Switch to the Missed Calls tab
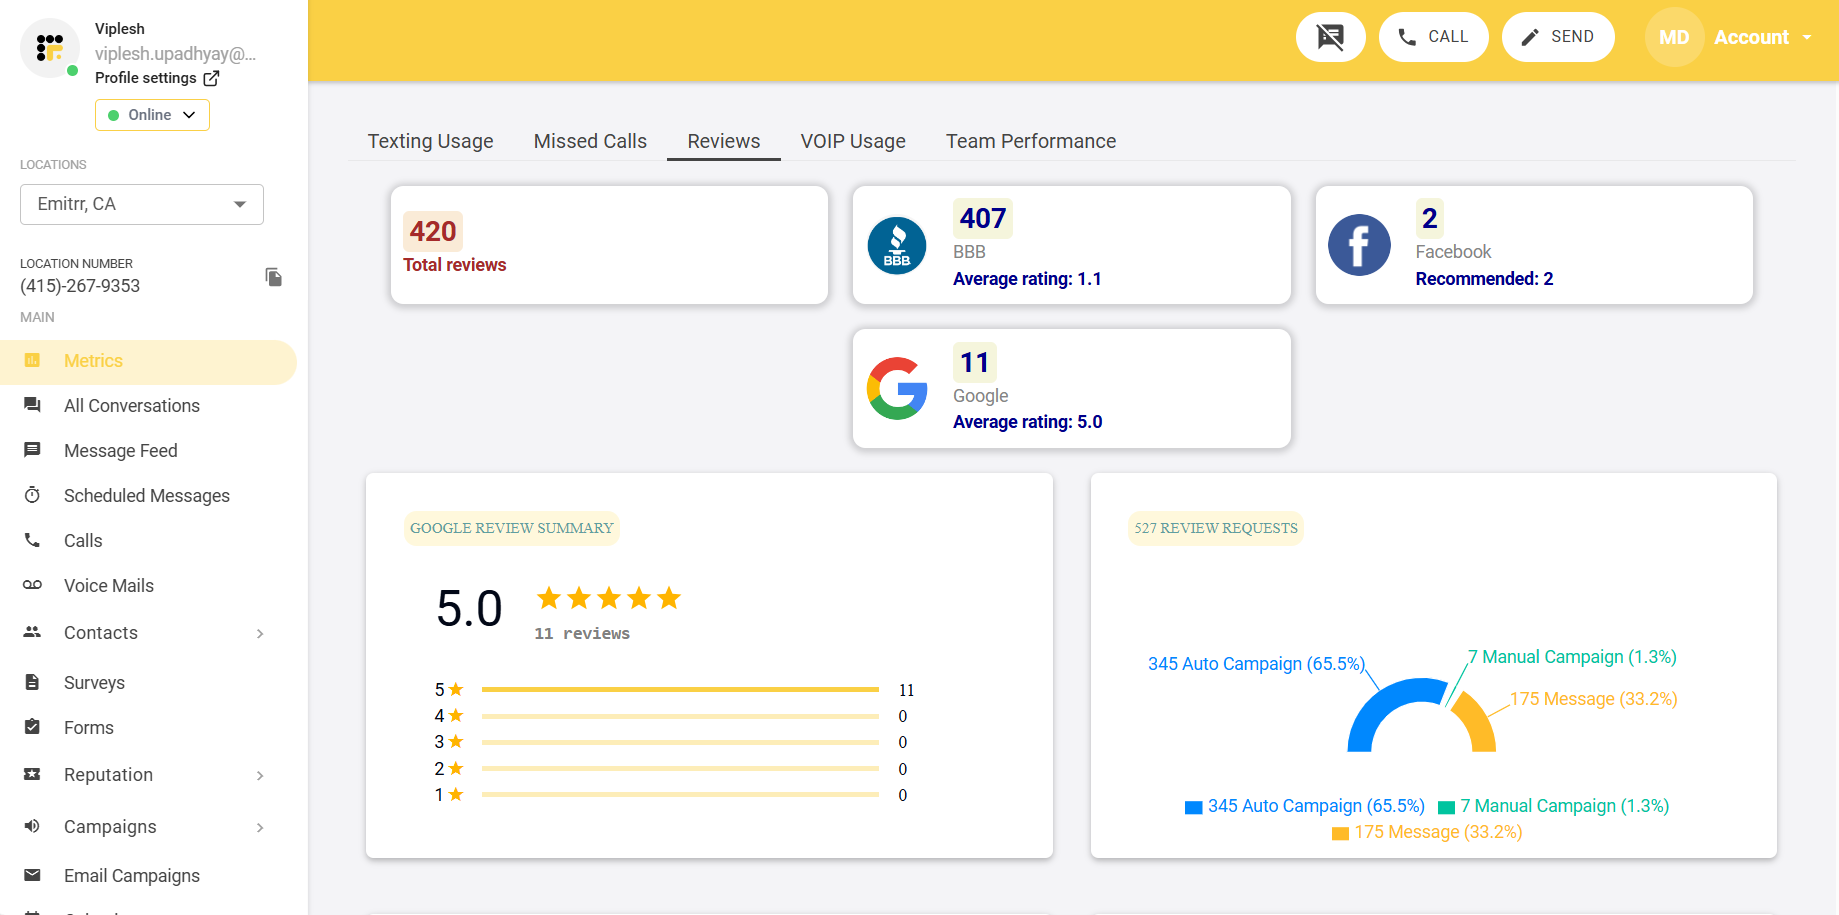The width and height of the screenshot is (1839, 915). (x=589, y=141)
